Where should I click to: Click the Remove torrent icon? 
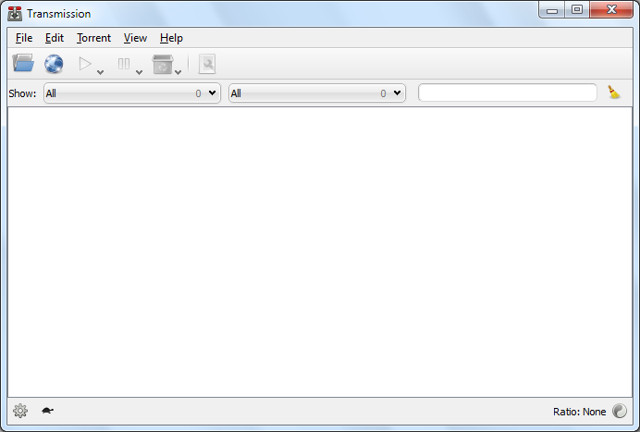(x=162, y=64)
